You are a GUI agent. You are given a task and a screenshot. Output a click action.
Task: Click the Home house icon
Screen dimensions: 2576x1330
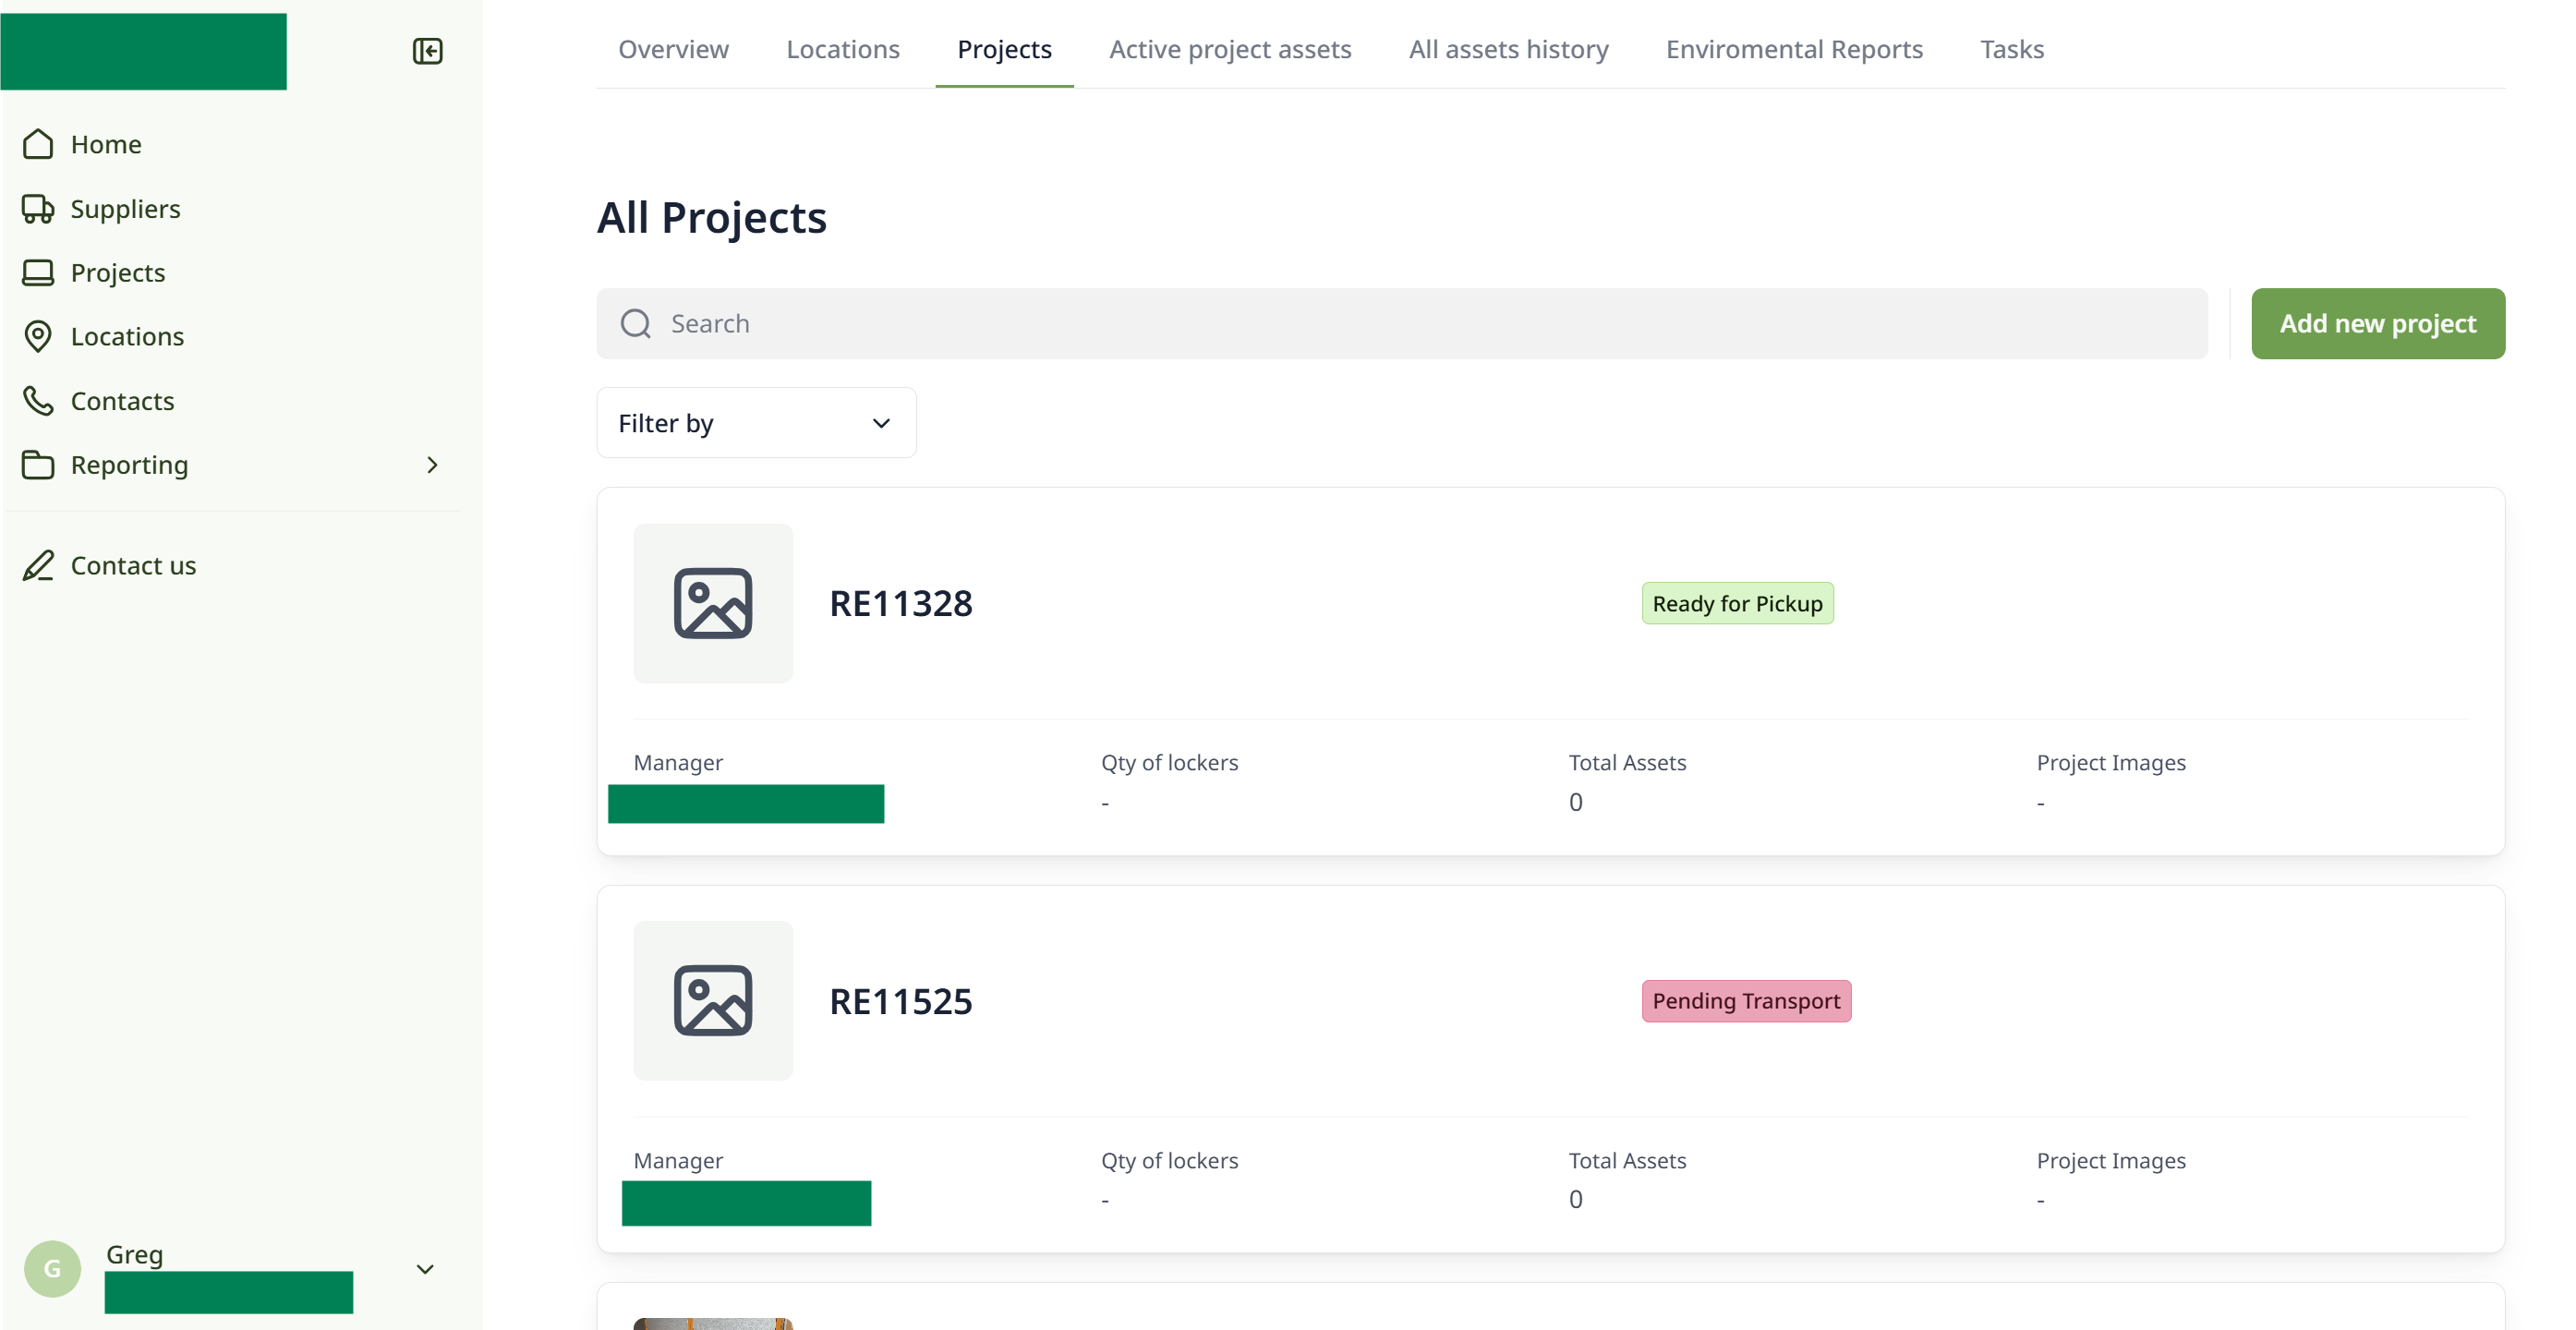pos(38,144)
